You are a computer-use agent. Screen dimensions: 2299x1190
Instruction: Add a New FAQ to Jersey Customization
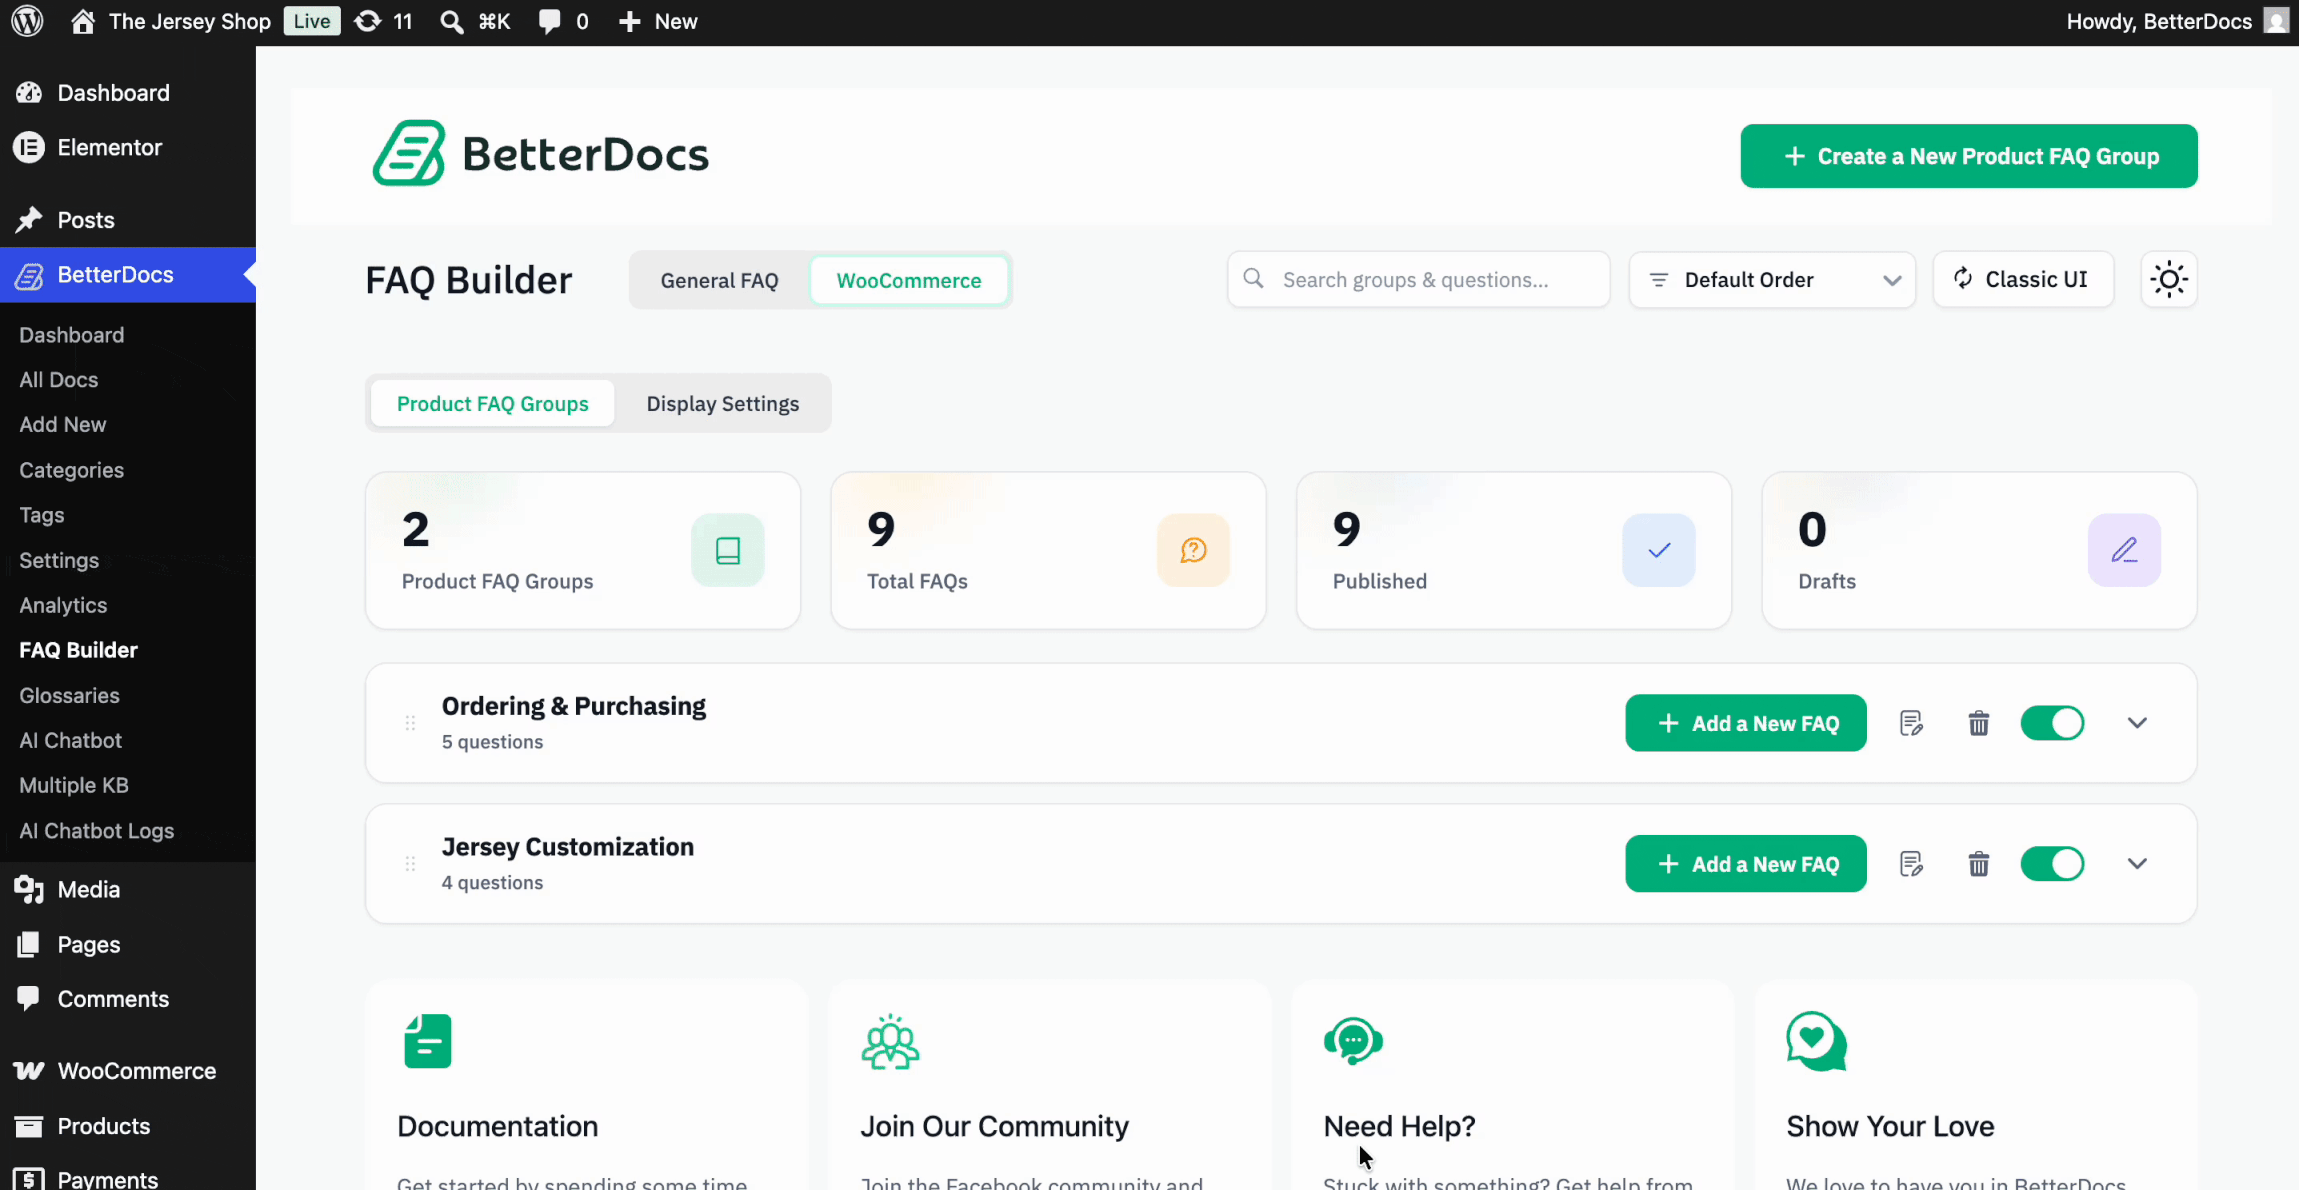click(1746, 864)
